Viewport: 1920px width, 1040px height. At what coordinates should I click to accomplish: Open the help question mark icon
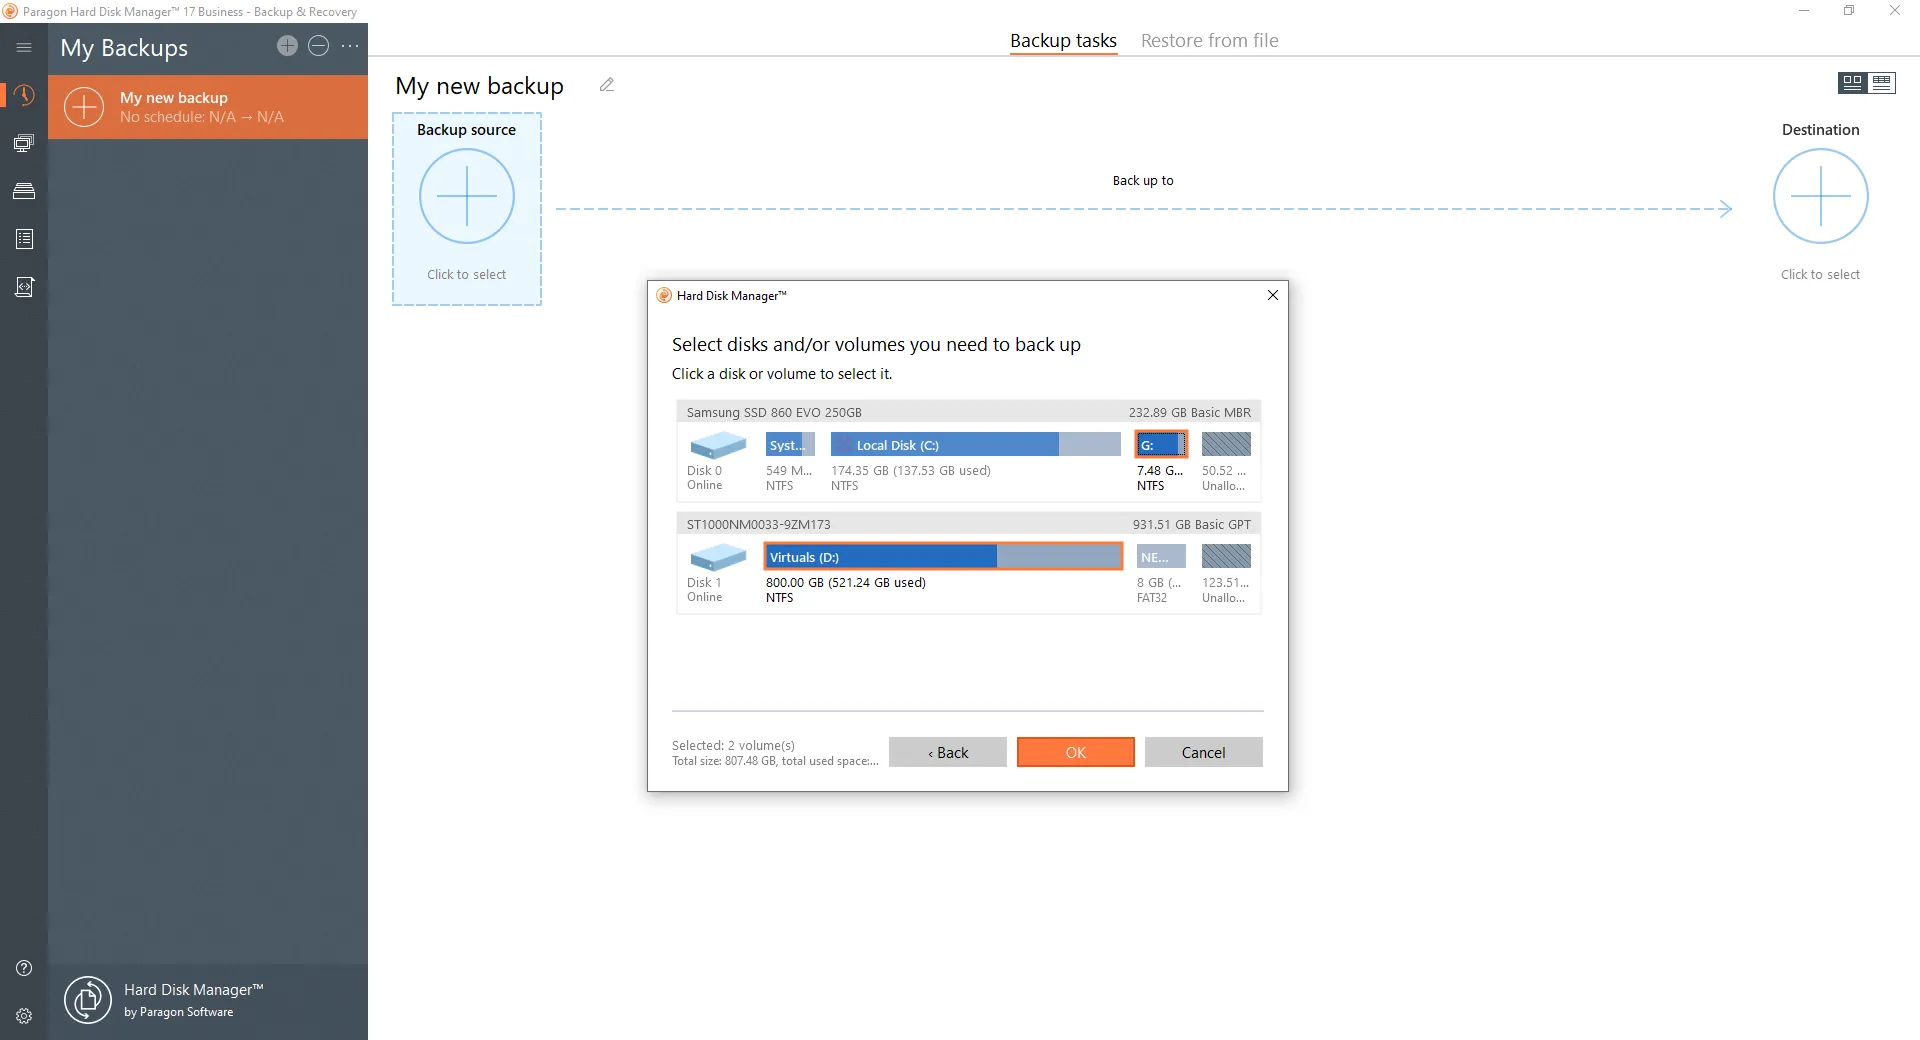24,968
